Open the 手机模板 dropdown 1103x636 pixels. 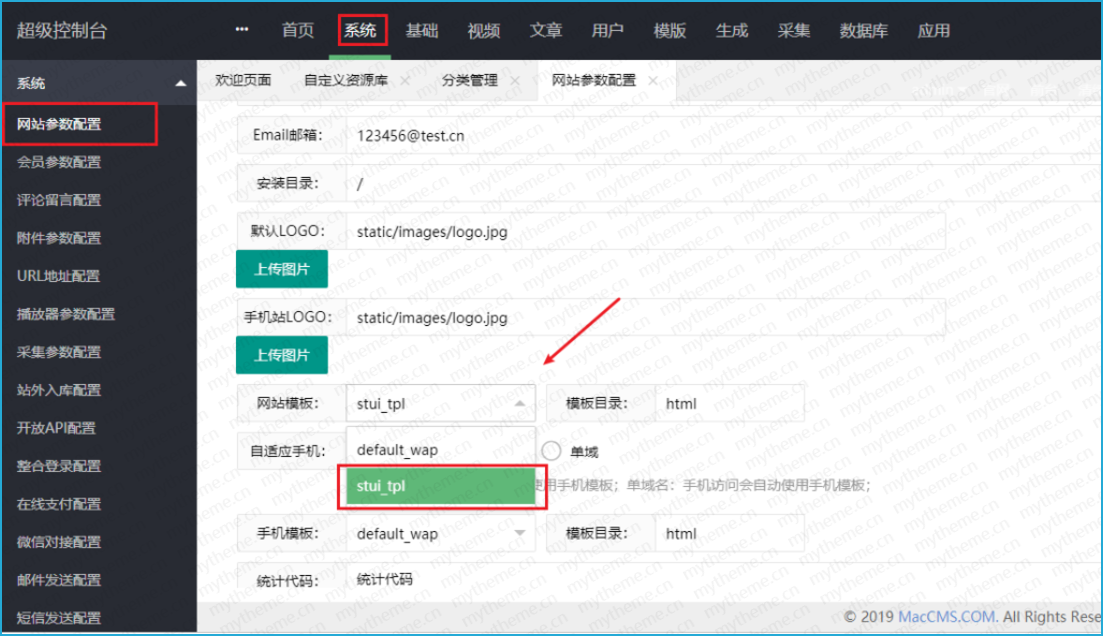(440, 533)
